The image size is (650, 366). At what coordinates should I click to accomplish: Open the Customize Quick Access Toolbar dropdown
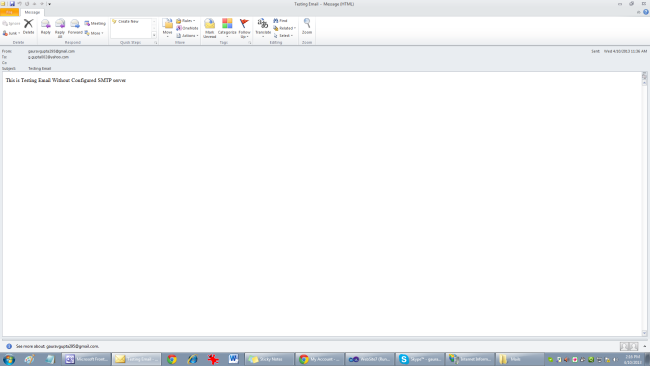pyautogui.click(x=49, y=4)
